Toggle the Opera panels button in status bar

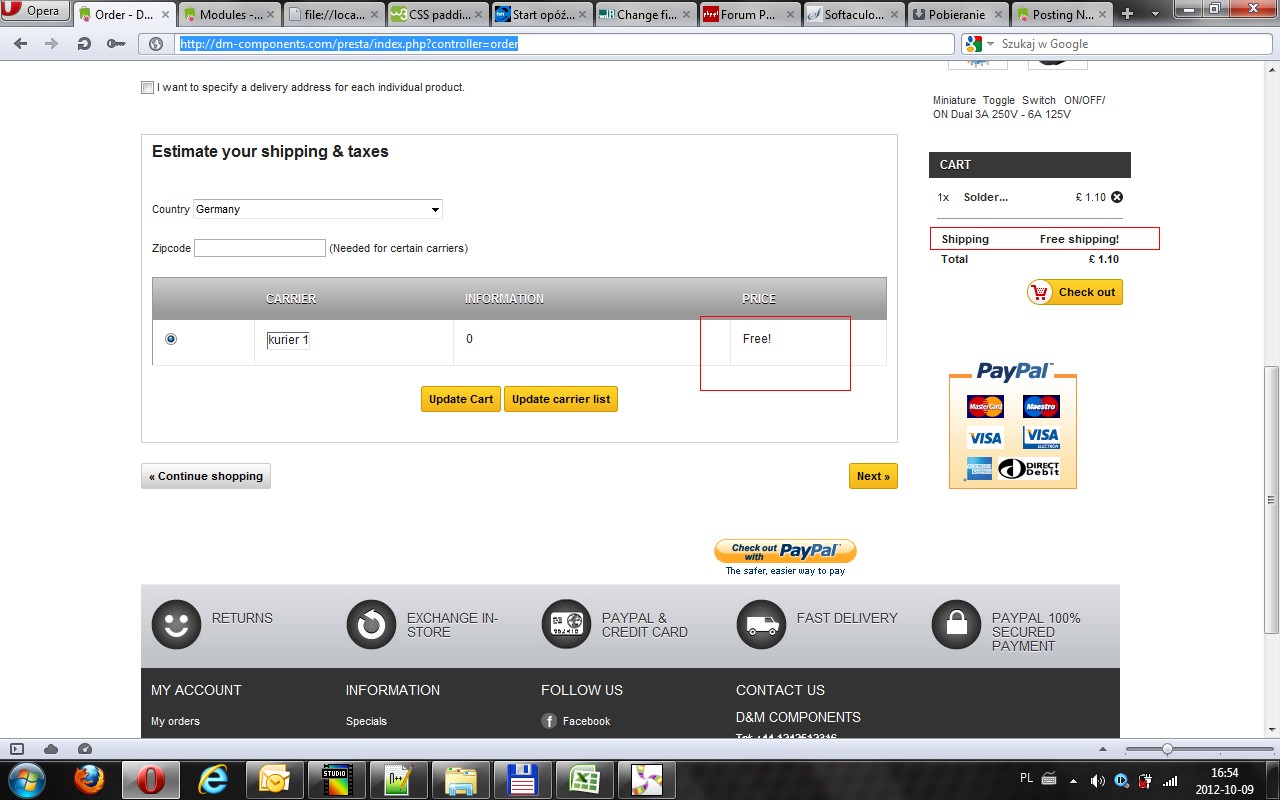tap(17, 749)
